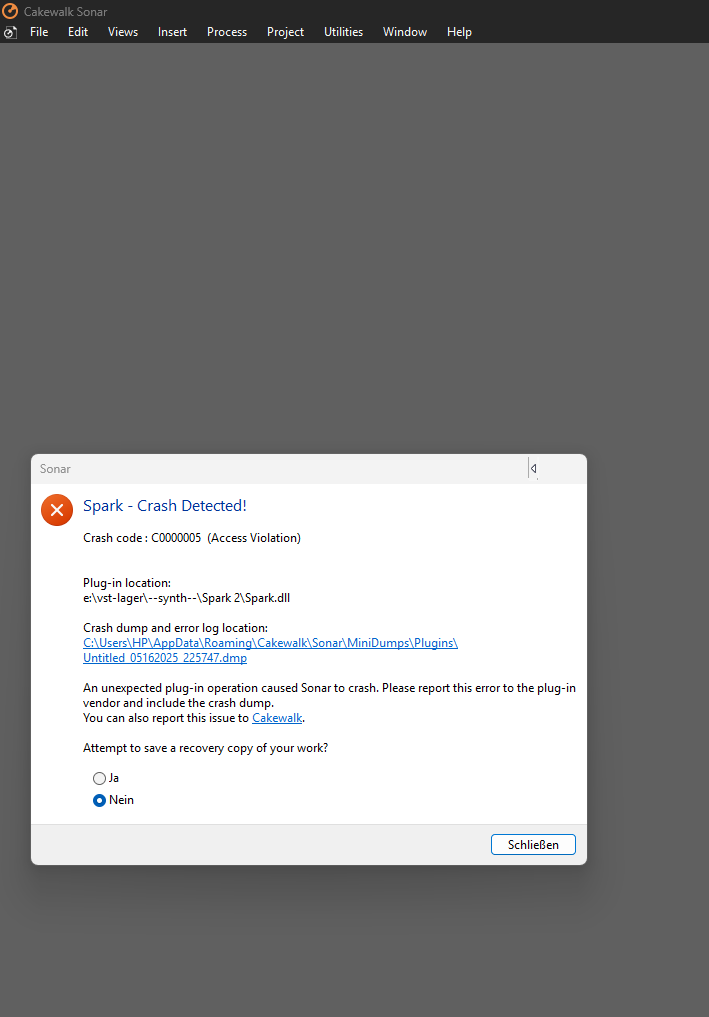Click the crash code C0000005 text
Screen dimensions: 709x1017
point(192,538)
